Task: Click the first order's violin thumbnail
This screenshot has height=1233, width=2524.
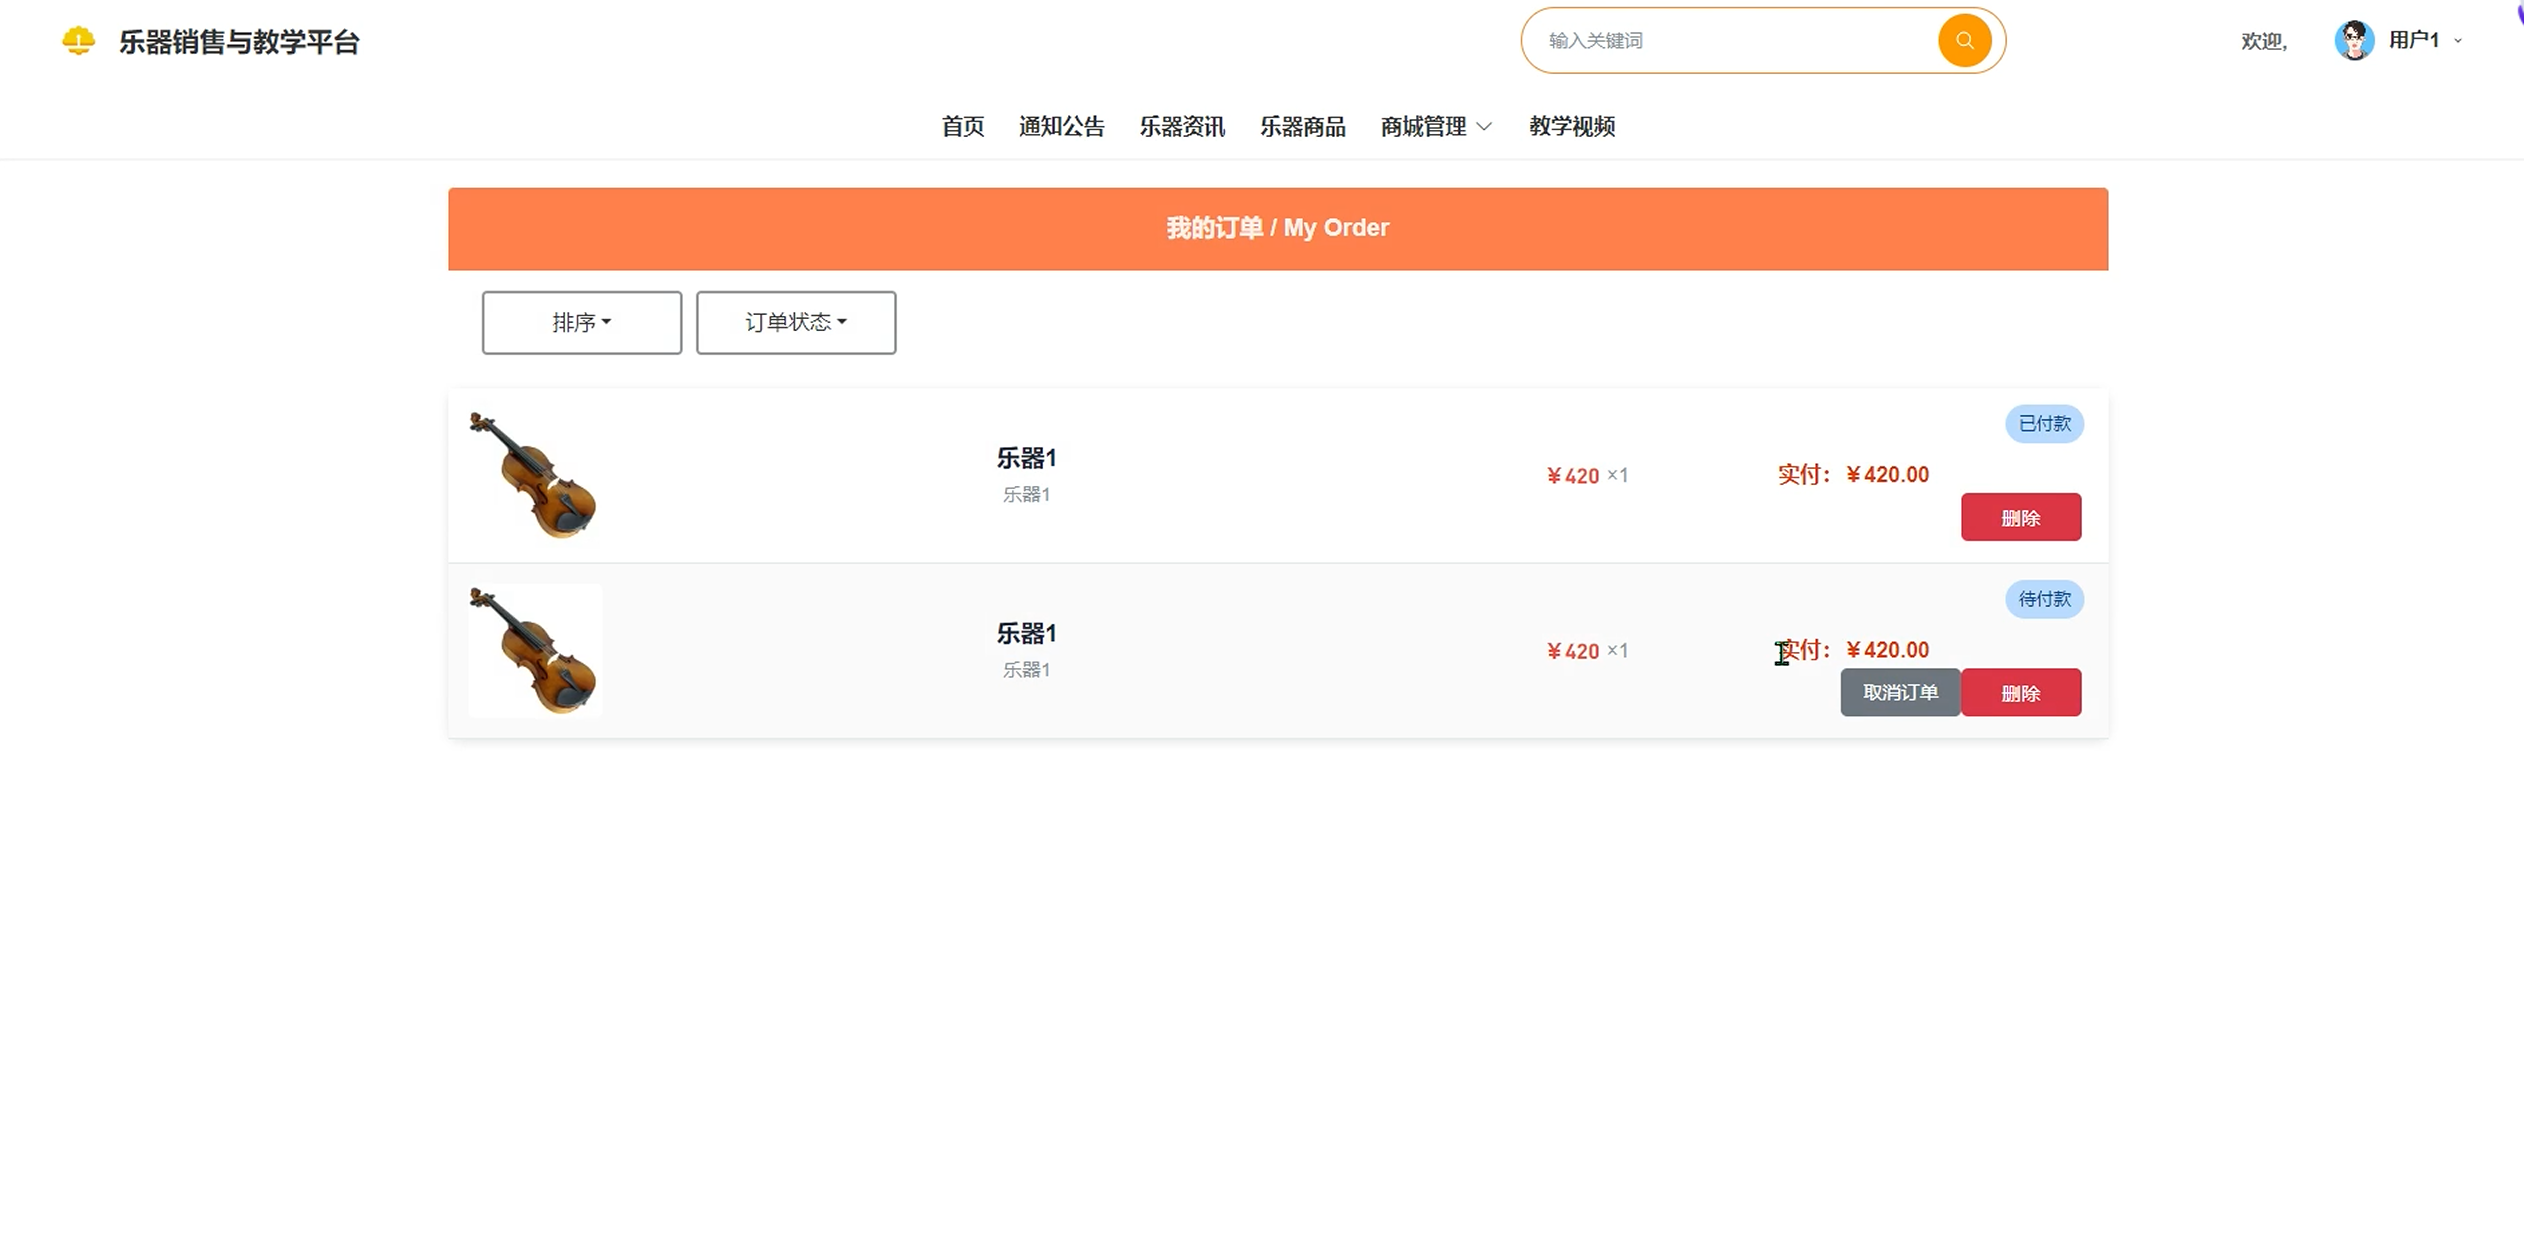Action: [x=534, y=475]
